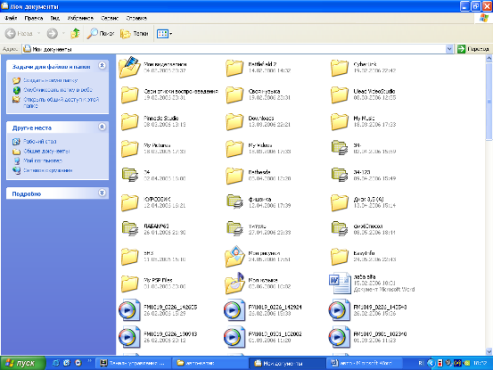Open media file icon FM0019_0226_142924
Viewport: 493px width, 370px height.
[x=234, y=310]
